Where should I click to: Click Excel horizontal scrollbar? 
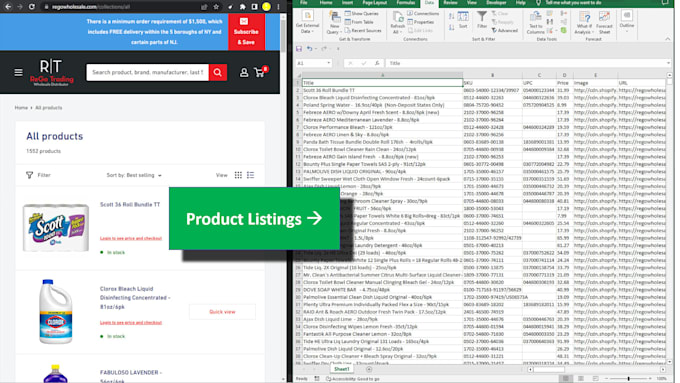pos(549,370)
